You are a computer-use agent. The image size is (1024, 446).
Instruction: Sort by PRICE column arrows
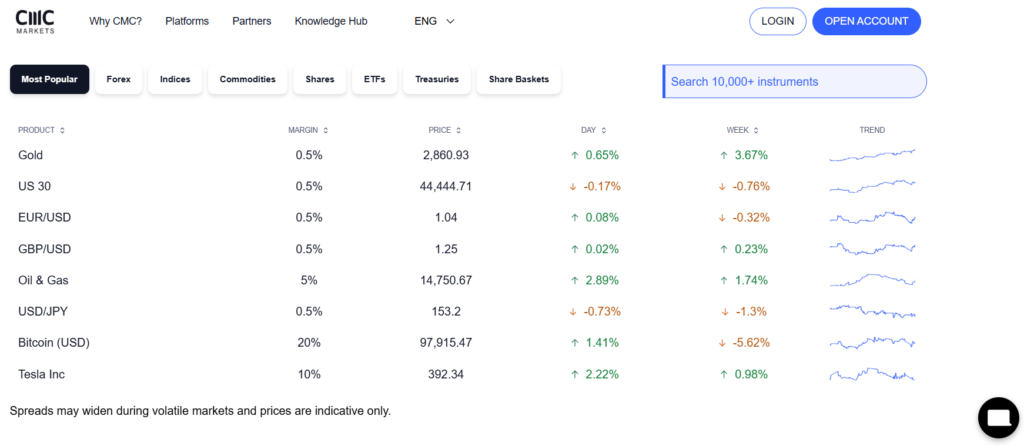458,130
